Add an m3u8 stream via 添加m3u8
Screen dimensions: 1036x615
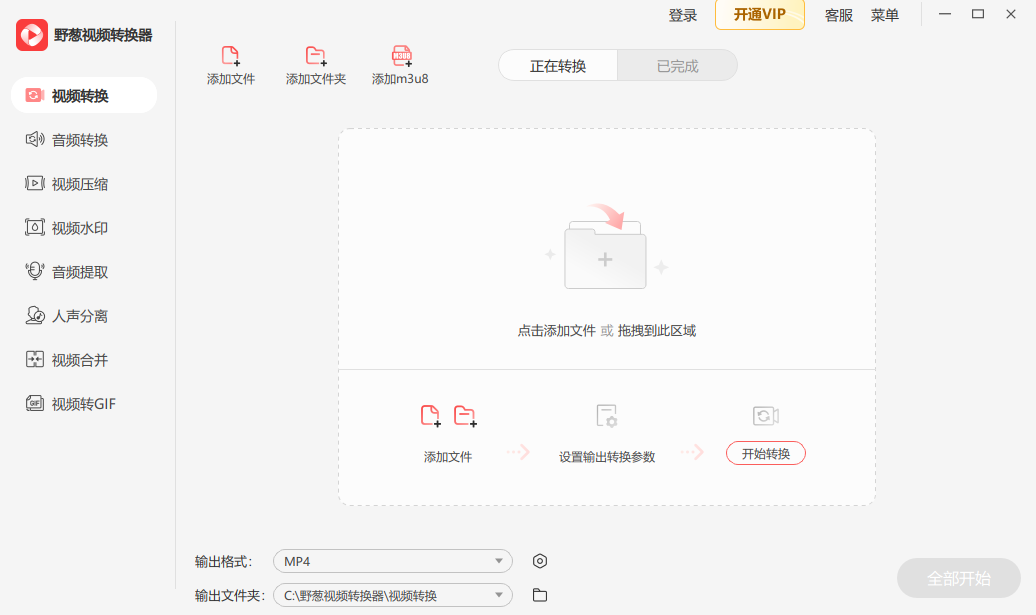401,62
